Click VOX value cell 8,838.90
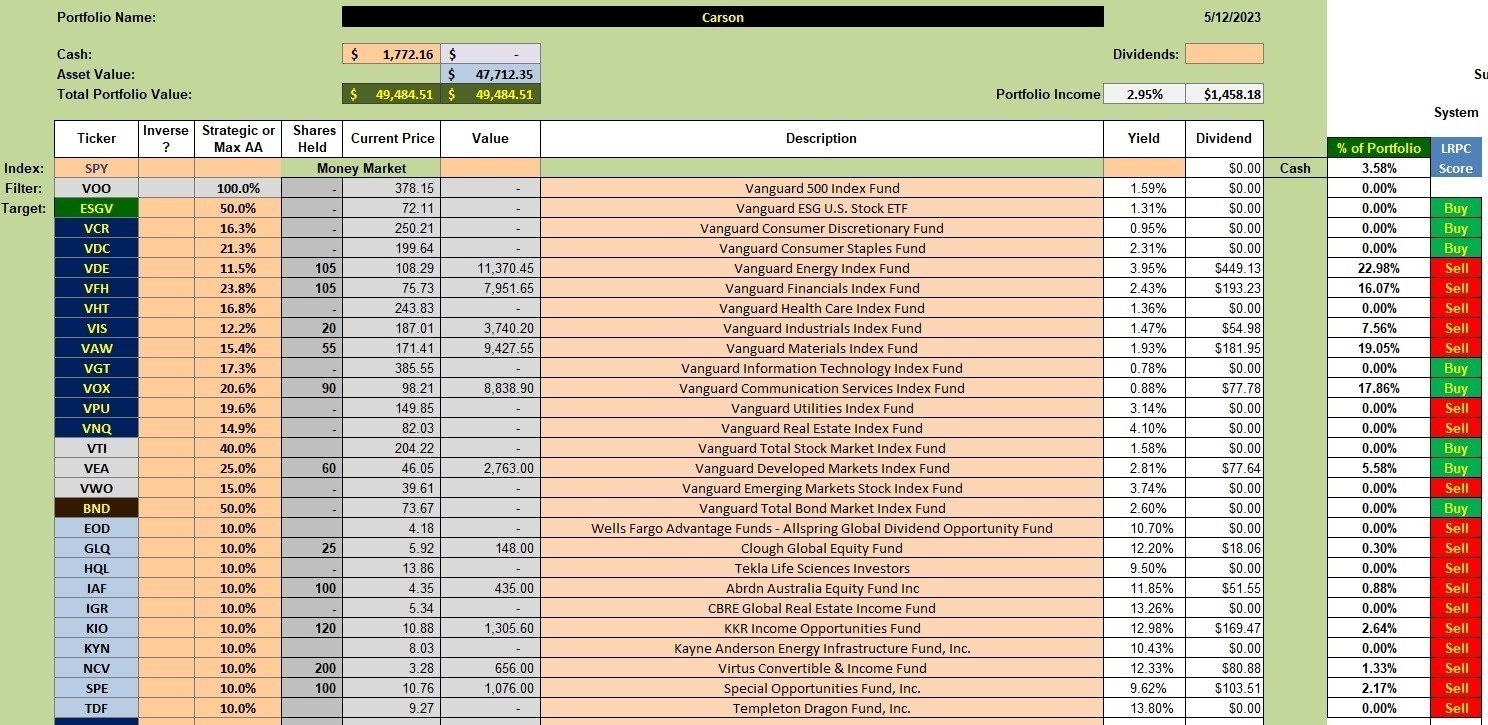Viewport: 1488px width, 725px height. (490, 388)
